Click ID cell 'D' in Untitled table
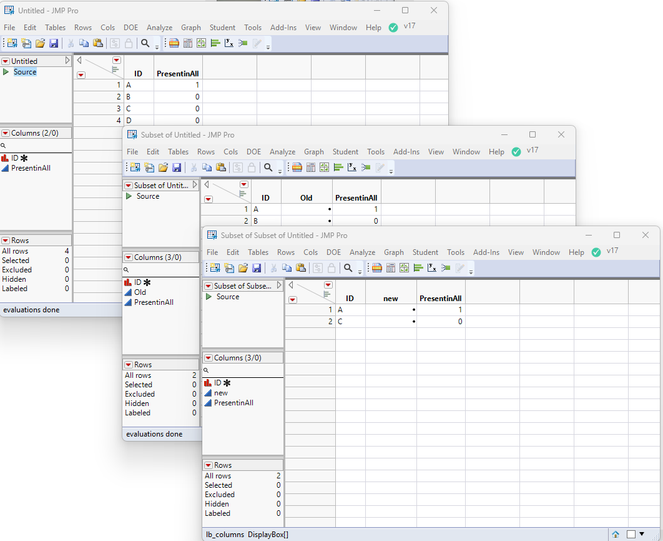663x541 pixels. click(139, 121)
